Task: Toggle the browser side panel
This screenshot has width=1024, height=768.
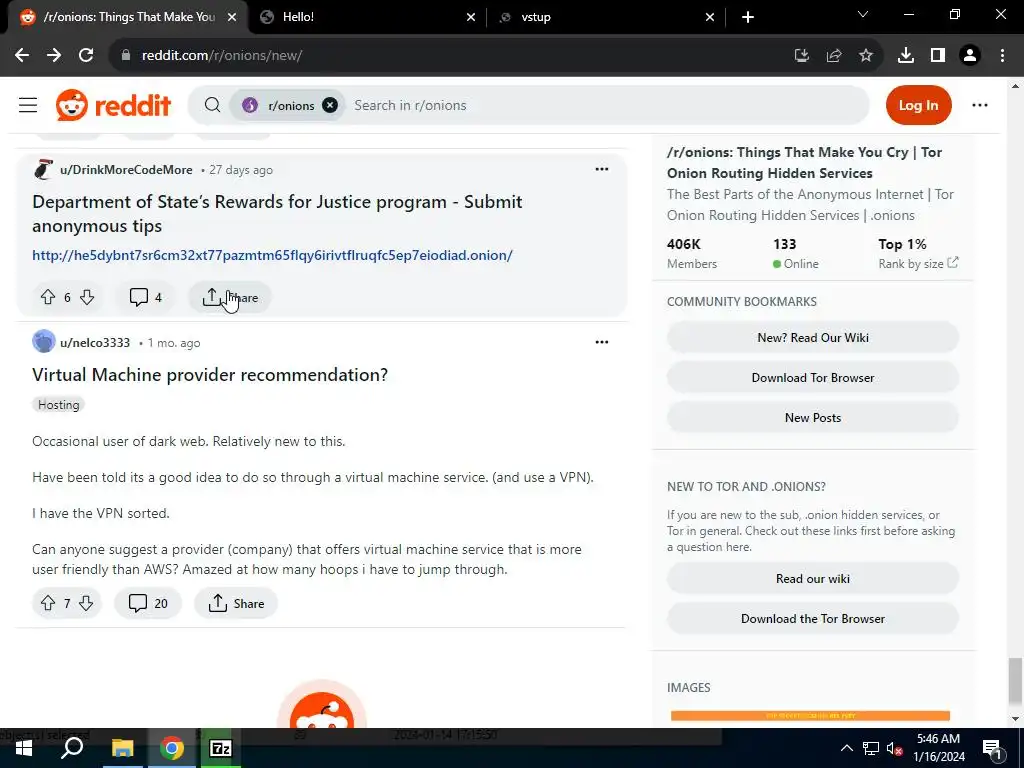Action: [938, 56]
